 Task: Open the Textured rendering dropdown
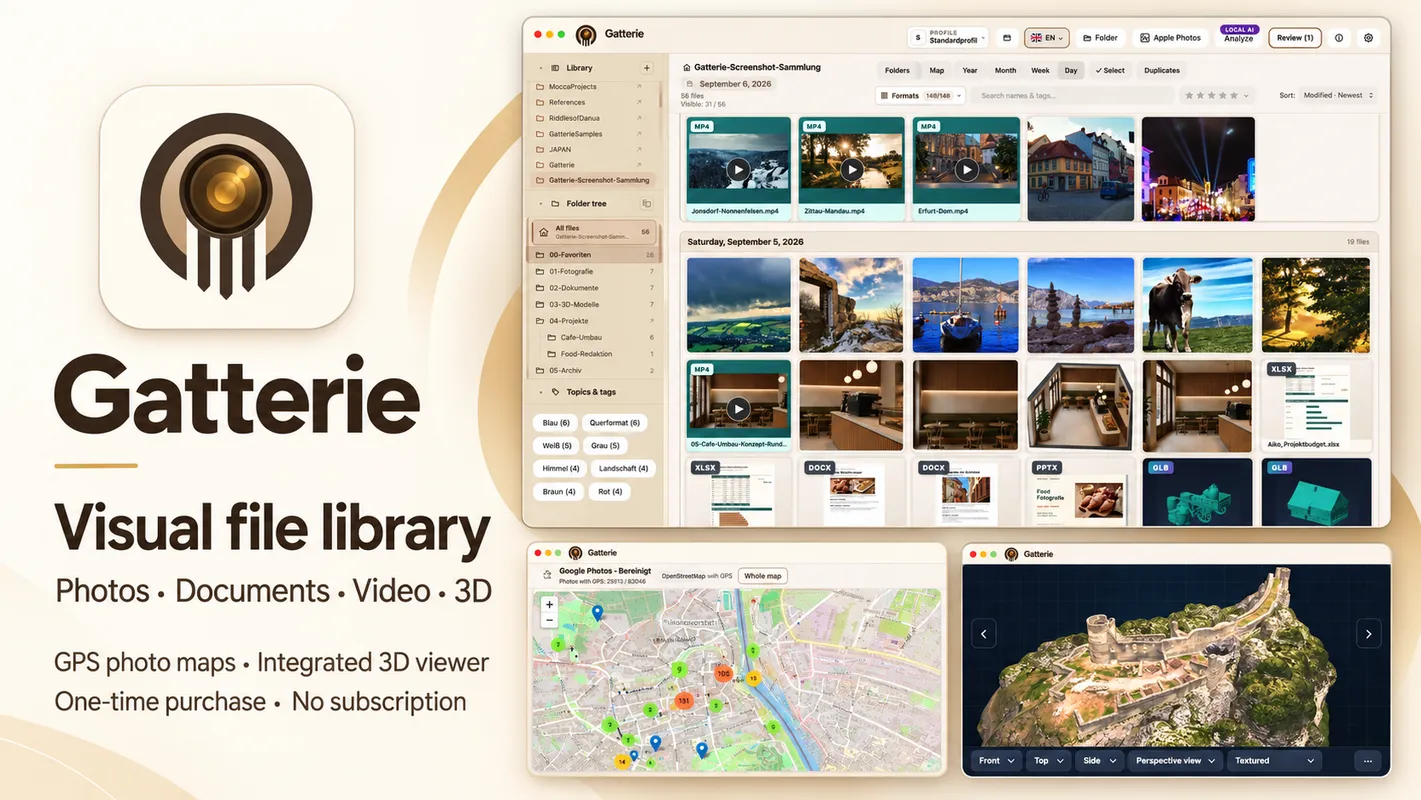pyautogui.click(x=1274, y=761)
